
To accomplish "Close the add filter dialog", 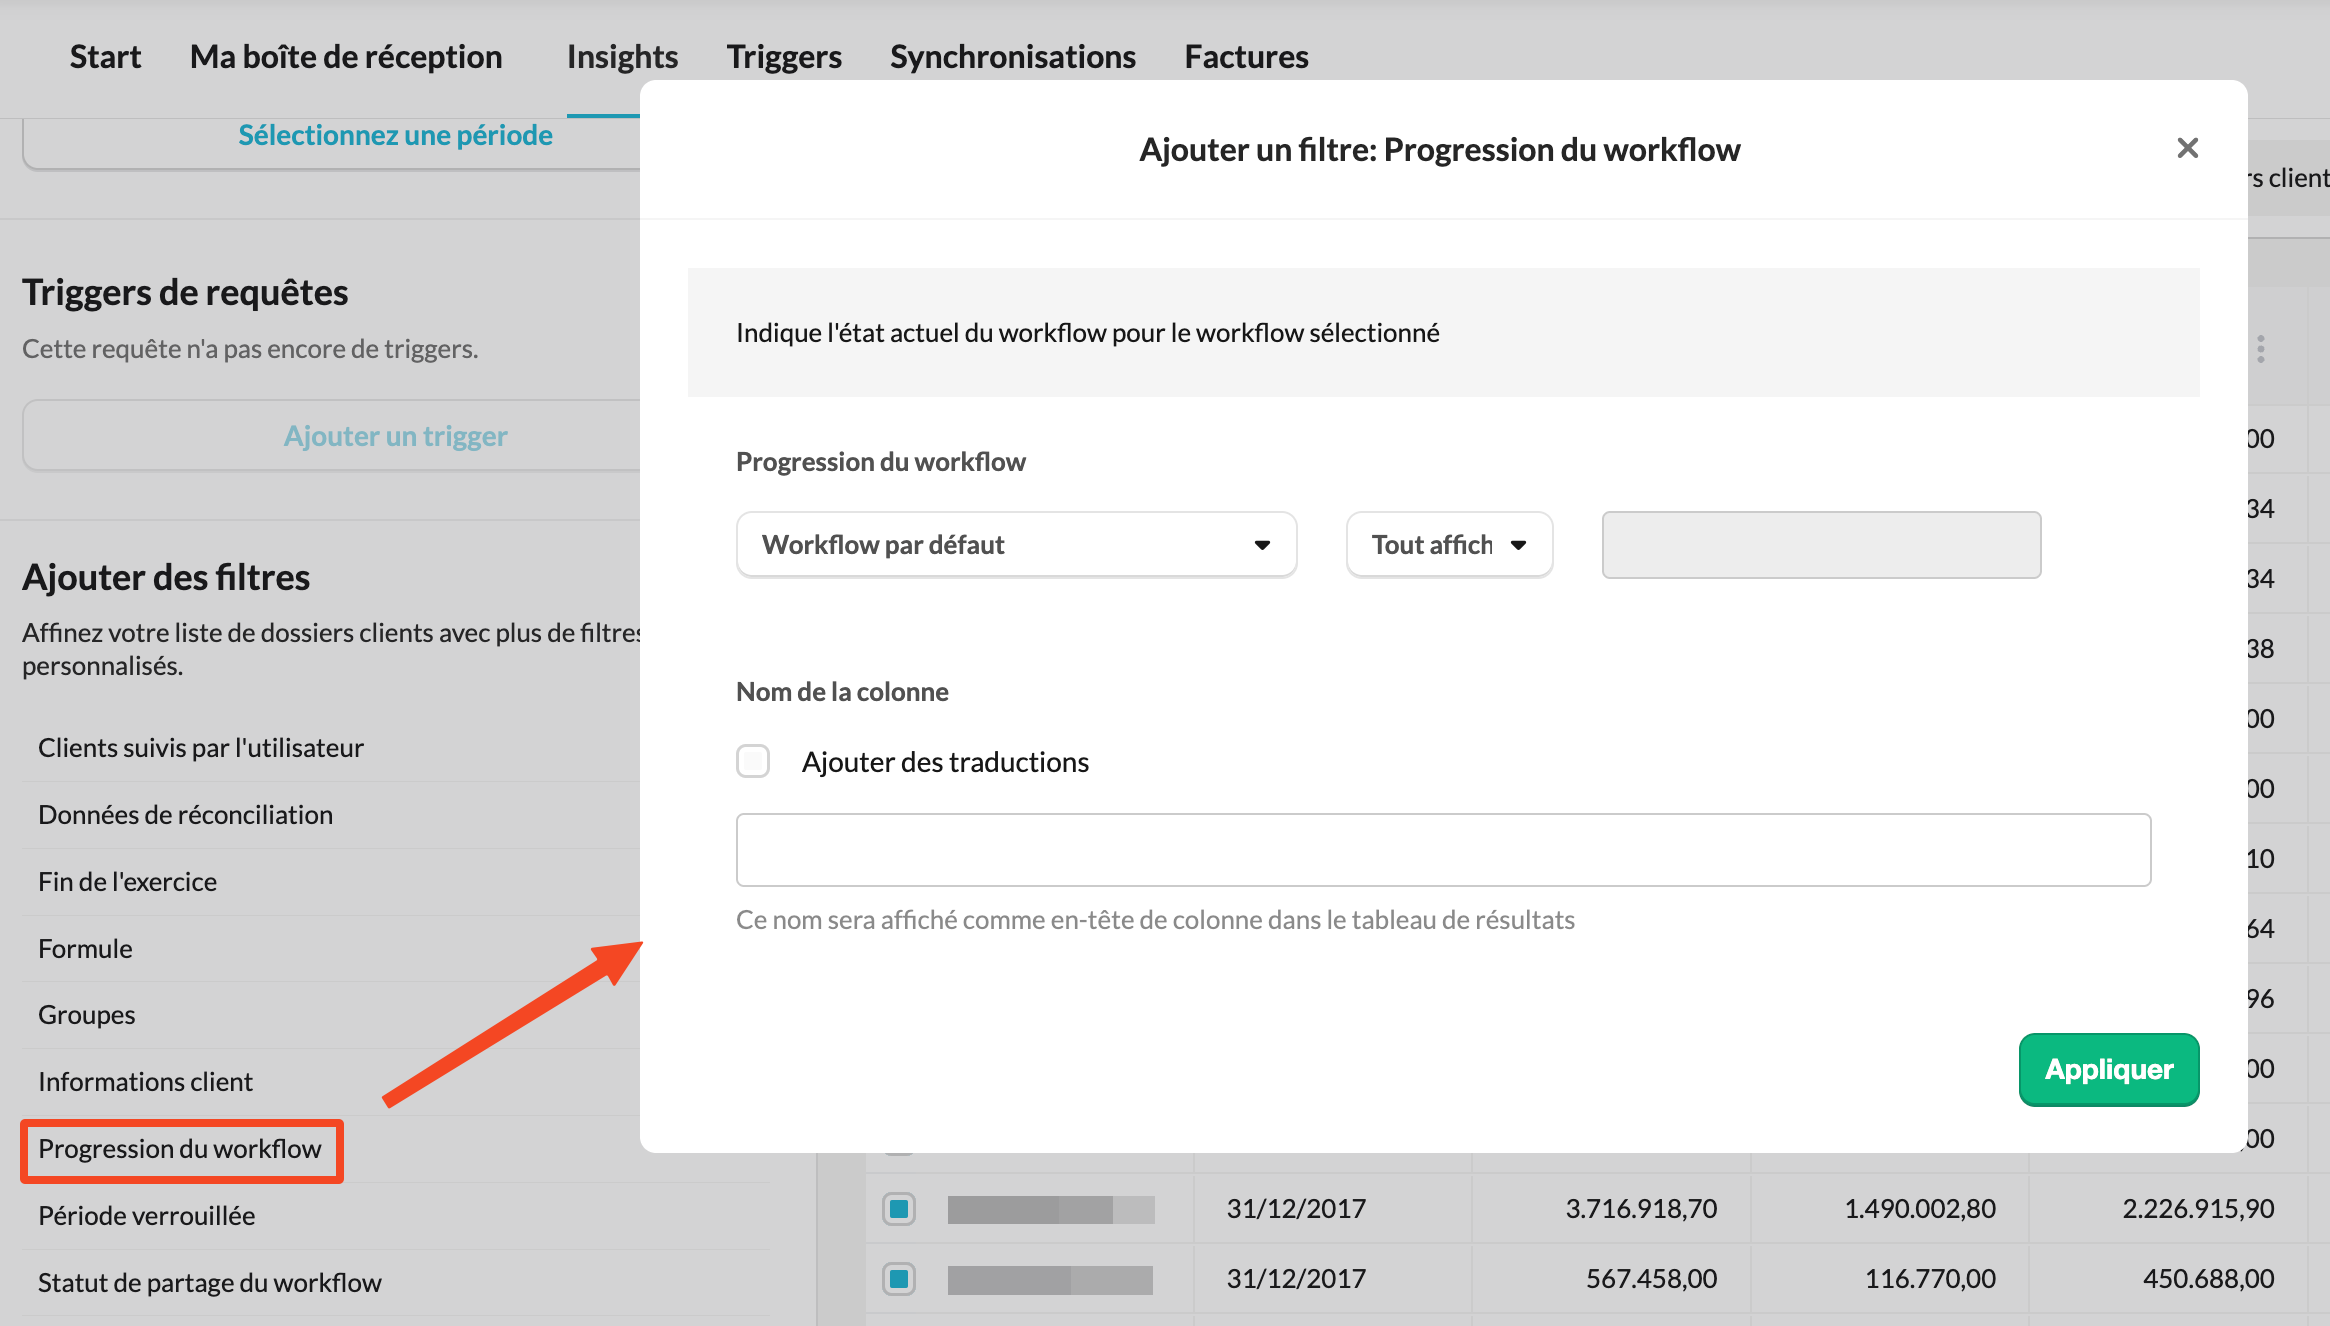I will (2187, 148).
